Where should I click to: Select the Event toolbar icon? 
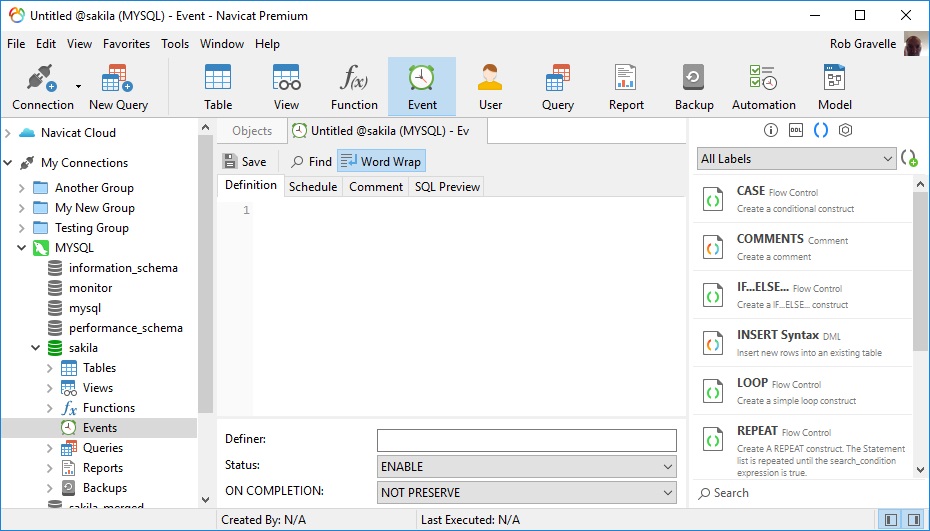(x=422, y=87)
